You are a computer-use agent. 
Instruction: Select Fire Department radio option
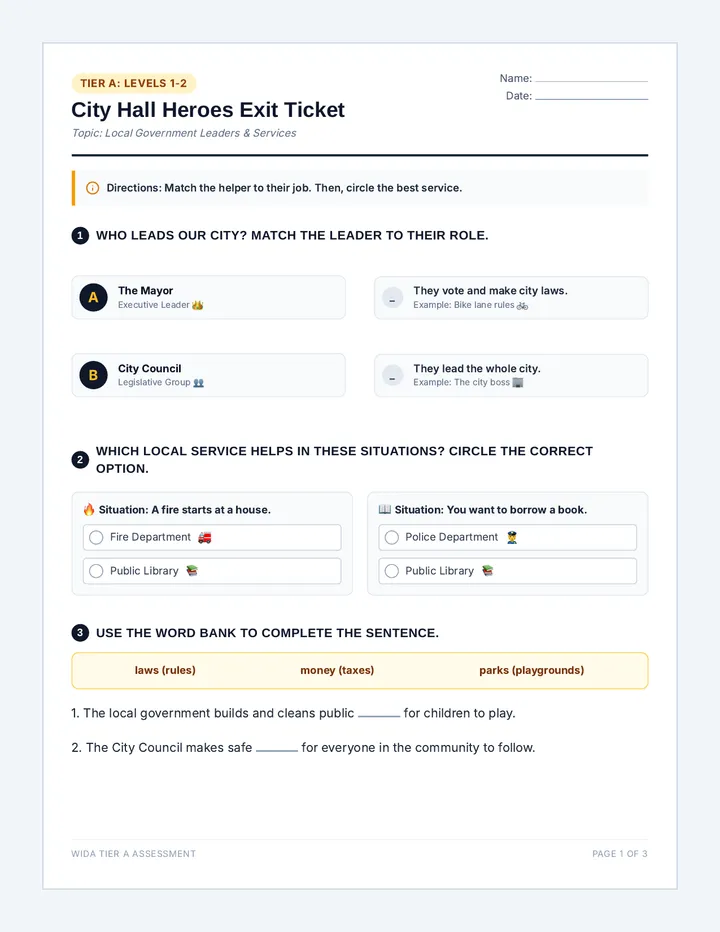coord(96,537)
